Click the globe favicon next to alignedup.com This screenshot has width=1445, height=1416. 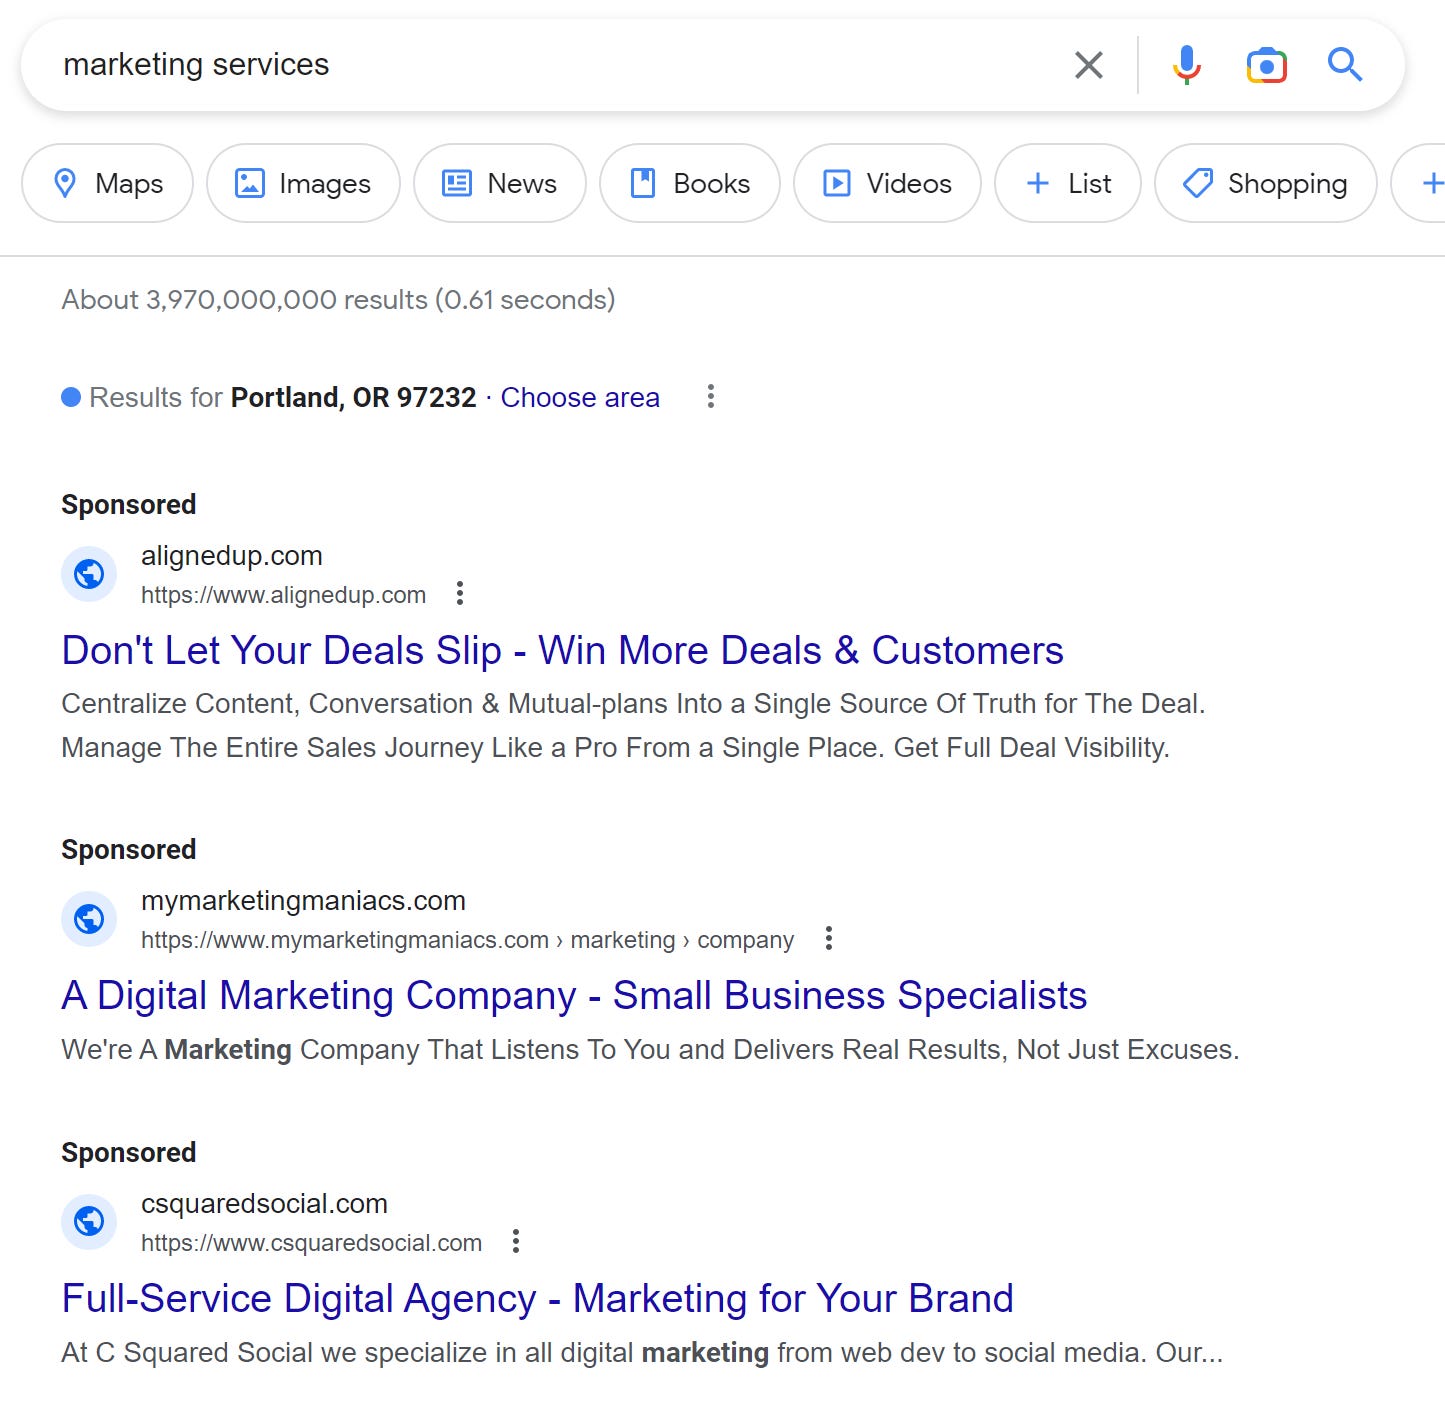pos(88,574)
